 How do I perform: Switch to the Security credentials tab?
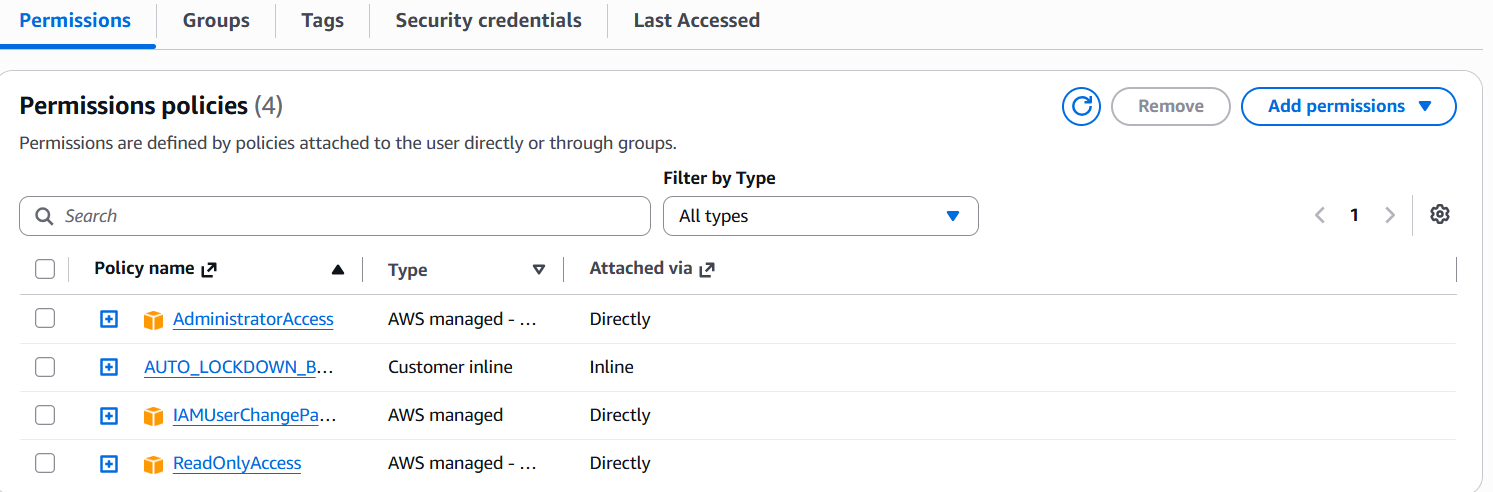click(488, 20)
